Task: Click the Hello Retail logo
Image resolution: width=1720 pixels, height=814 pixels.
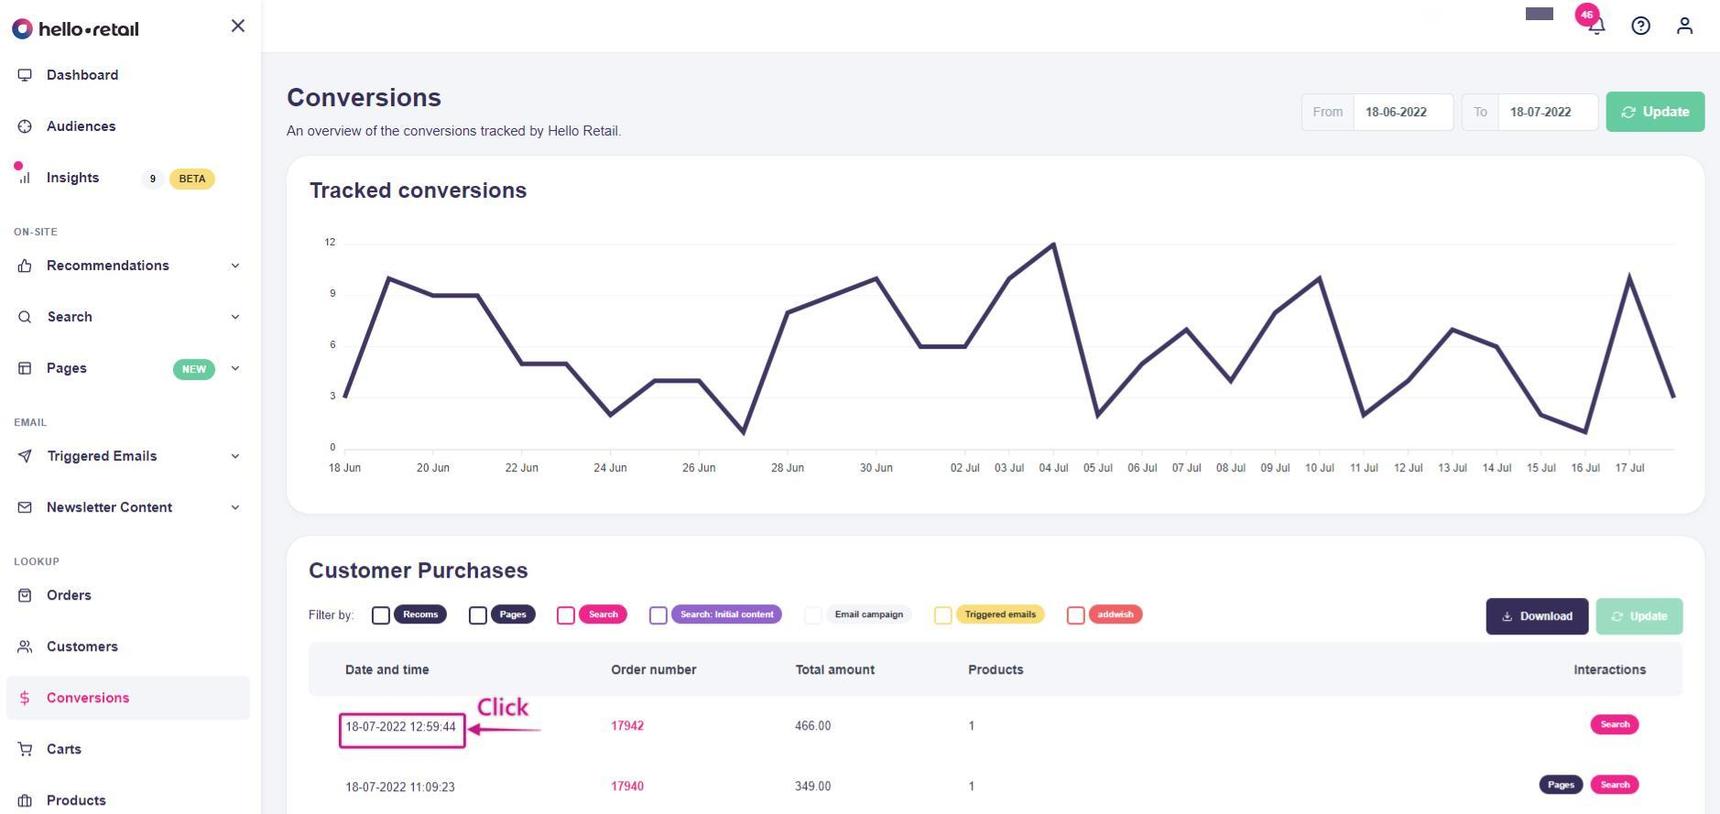Action: [76, 29]
